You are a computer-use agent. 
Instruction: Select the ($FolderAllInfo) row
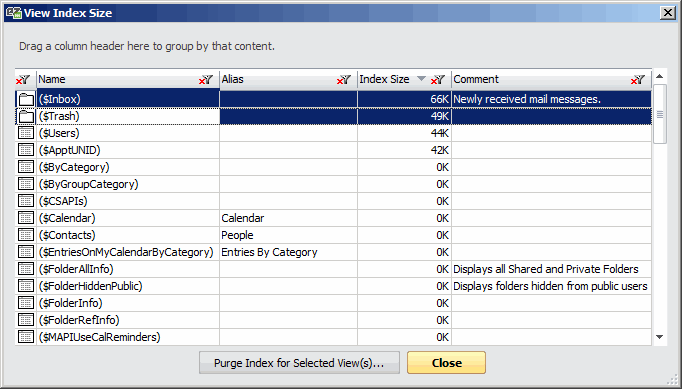pyautogui.click(x=333, y=269)
